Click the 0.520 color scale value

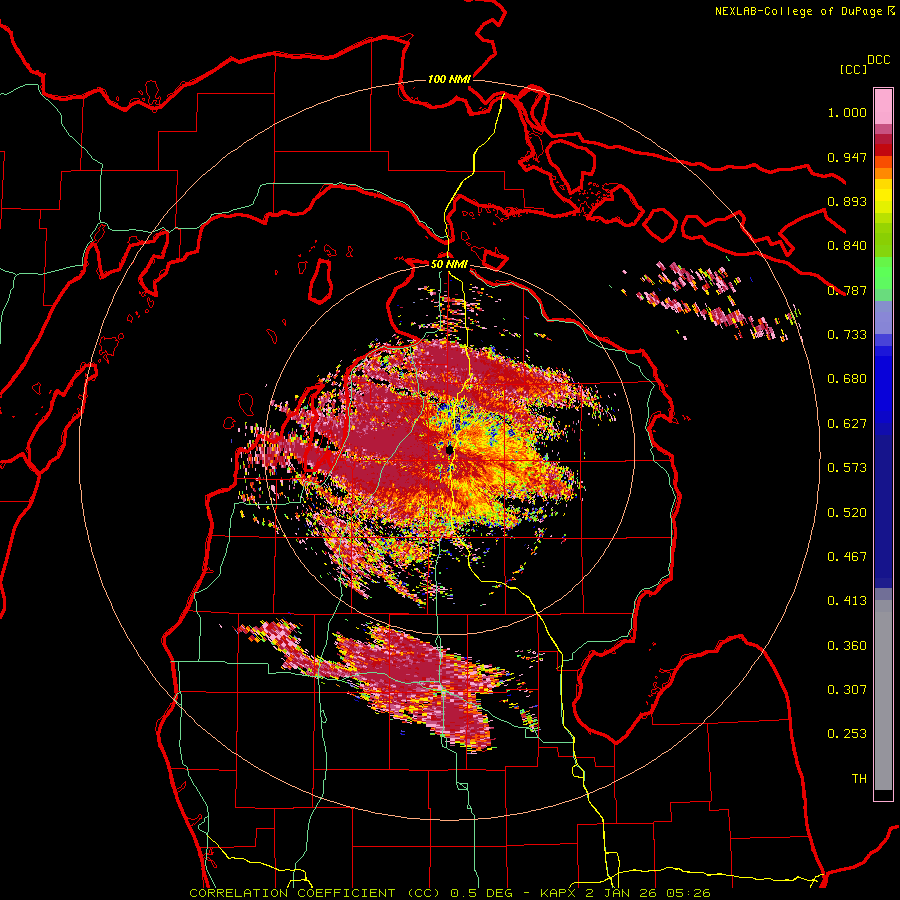point(847,513)
